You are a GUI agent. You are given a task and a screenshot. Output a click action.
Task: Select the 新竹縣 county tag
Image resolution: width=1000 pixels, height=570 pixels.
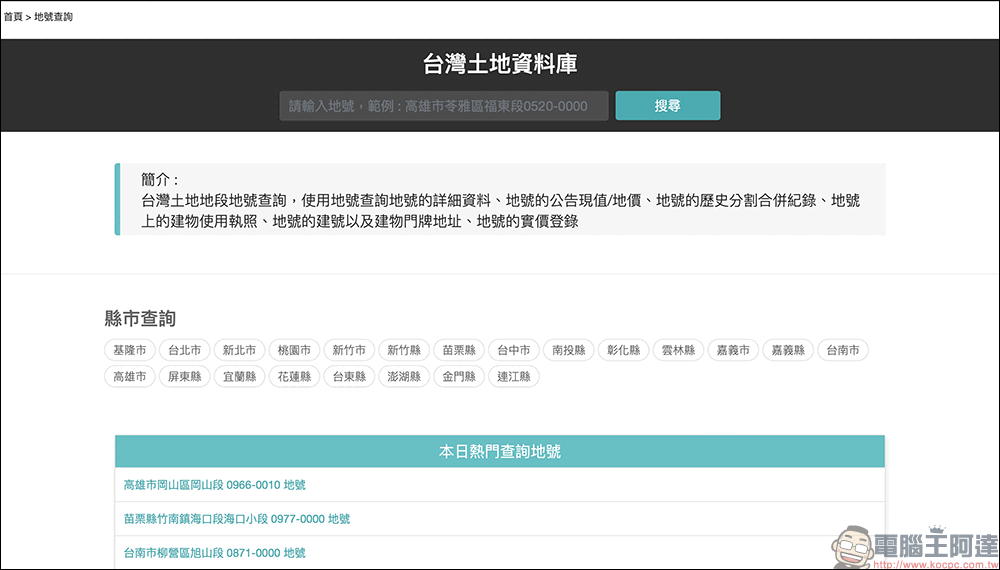point(404,350)
